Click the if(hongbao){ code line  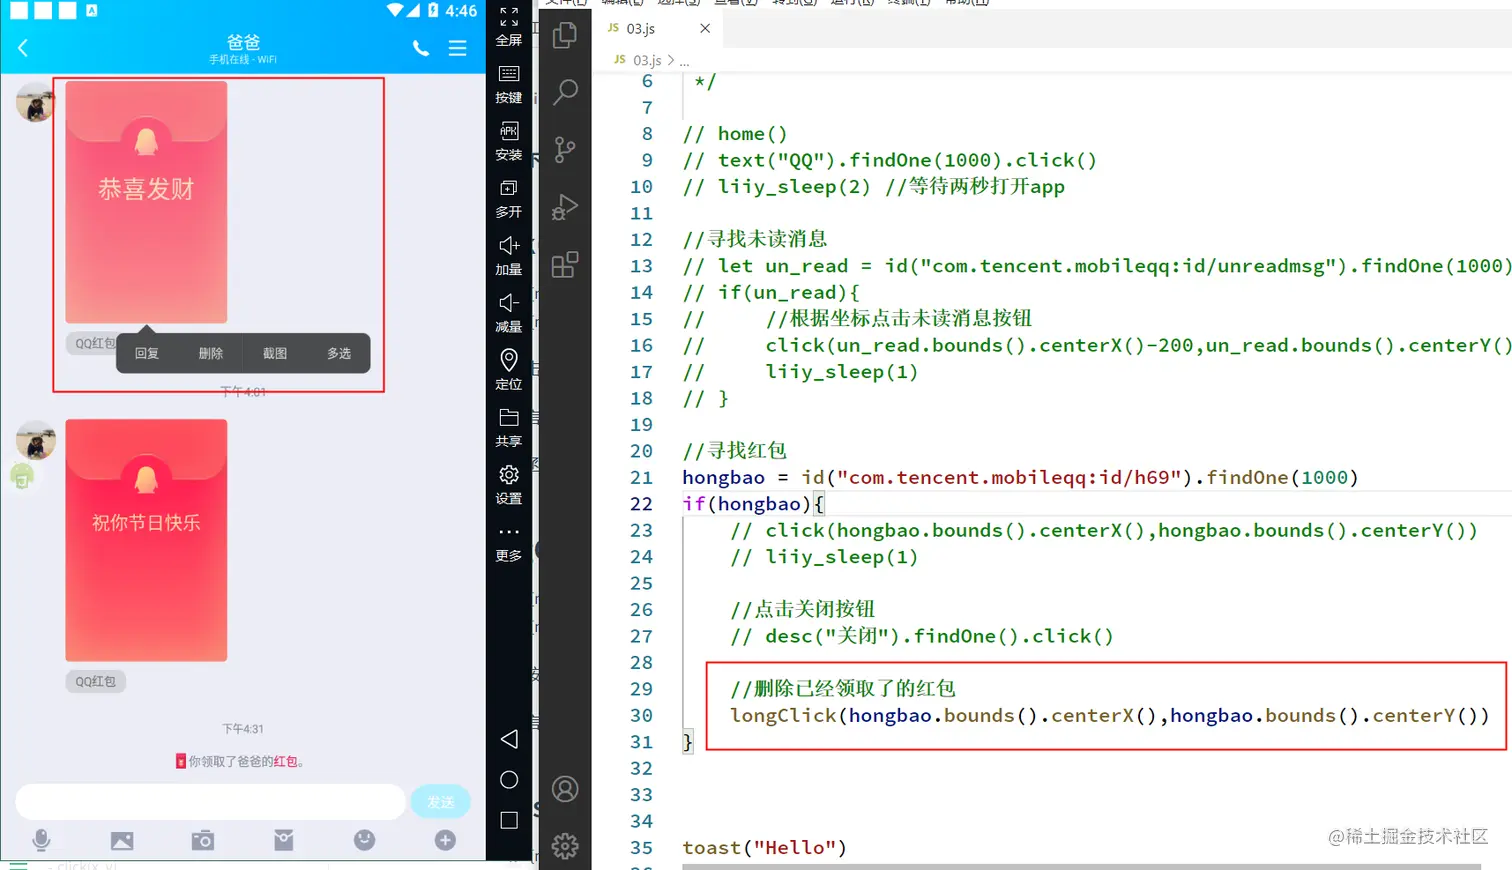click(x=753, y=504)
